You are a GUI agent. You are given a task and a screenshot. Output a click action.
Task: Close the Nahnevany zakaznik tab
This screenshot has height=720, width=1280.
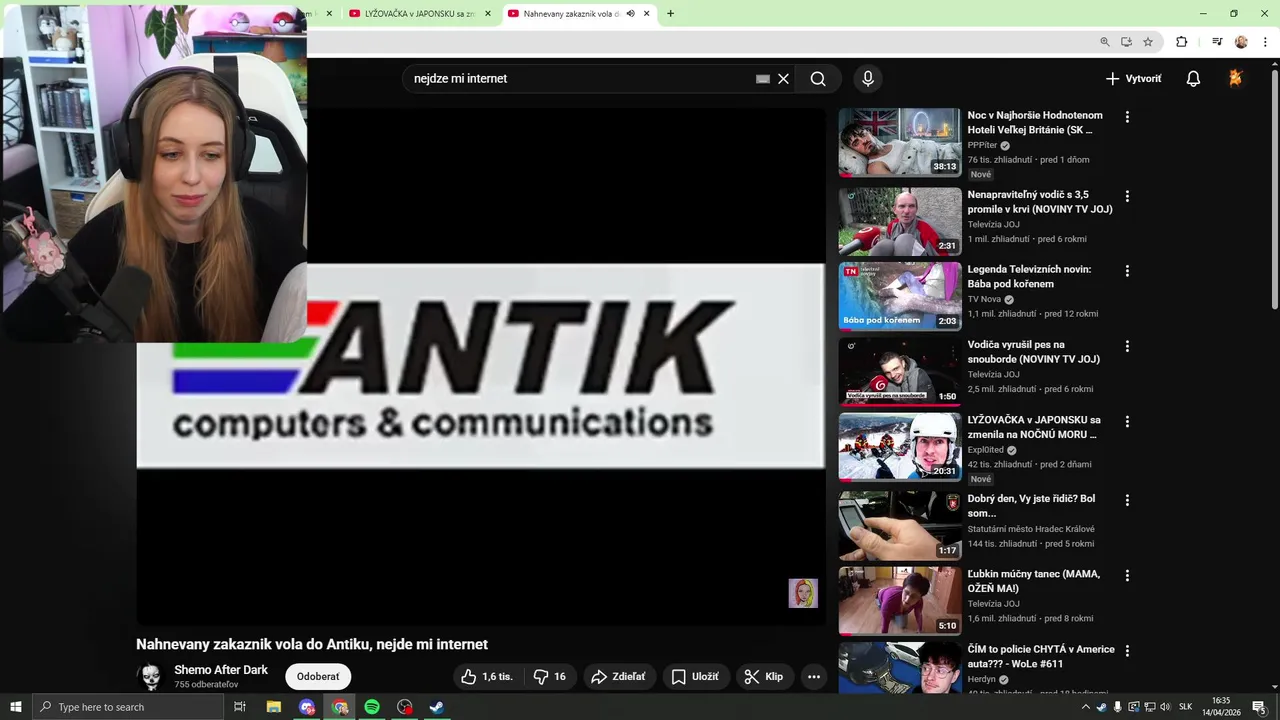647,14
